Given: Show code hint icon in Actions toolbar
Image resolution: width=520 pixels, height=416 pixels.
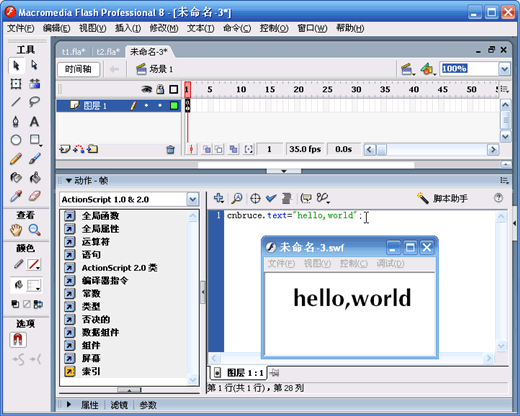Looking at the screenshot, I should [x=306, y=198].
